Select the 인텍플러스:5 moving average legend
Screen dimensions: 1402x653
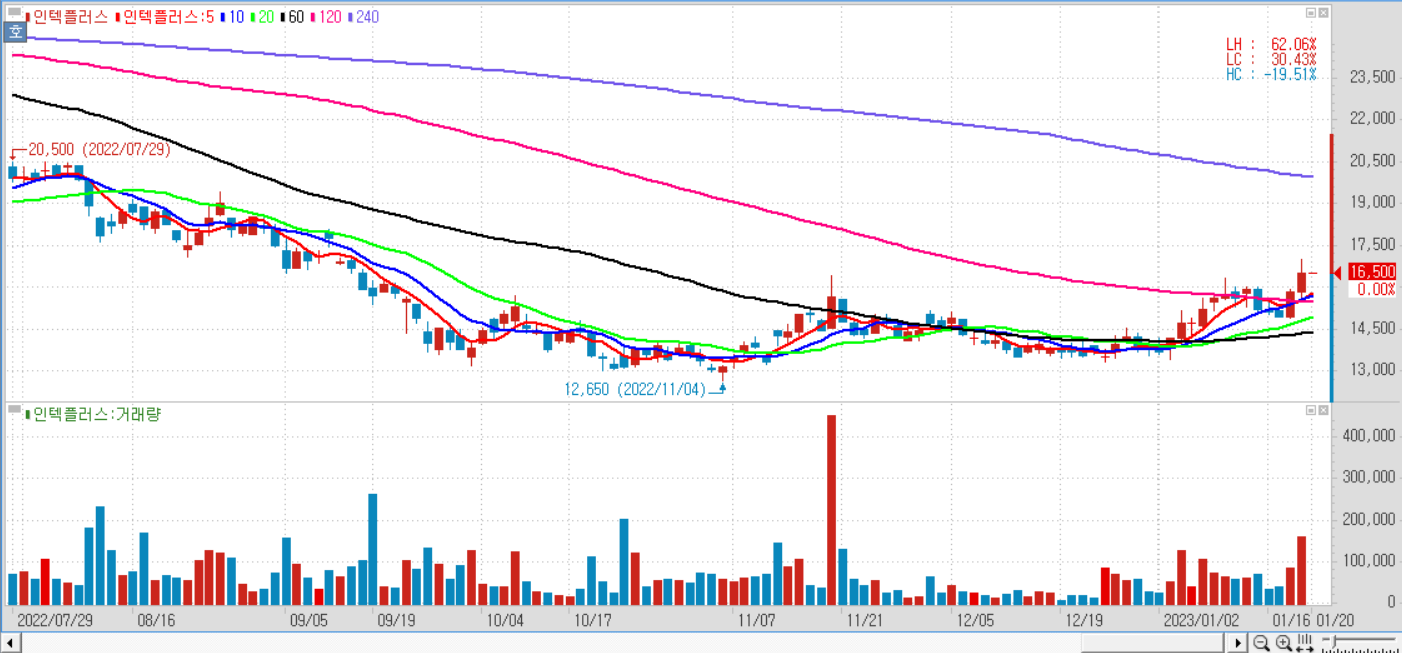click(x=166, y=17)
